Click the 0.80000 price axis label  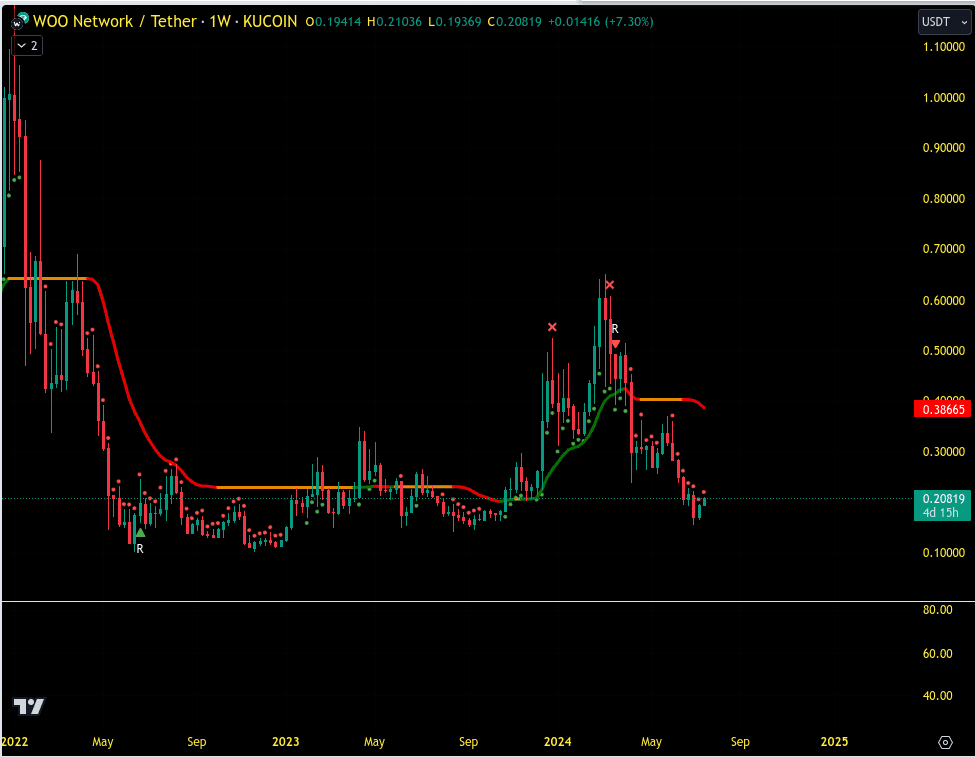click(x=943, y=198)
